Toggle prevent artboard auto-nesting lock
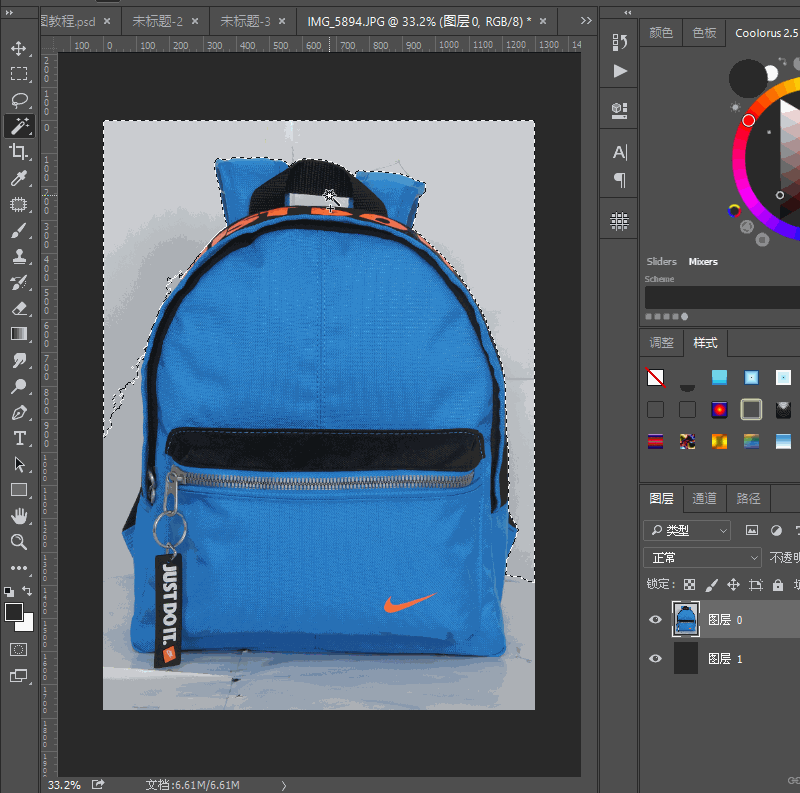800x793 pixels. coord(756,585)
